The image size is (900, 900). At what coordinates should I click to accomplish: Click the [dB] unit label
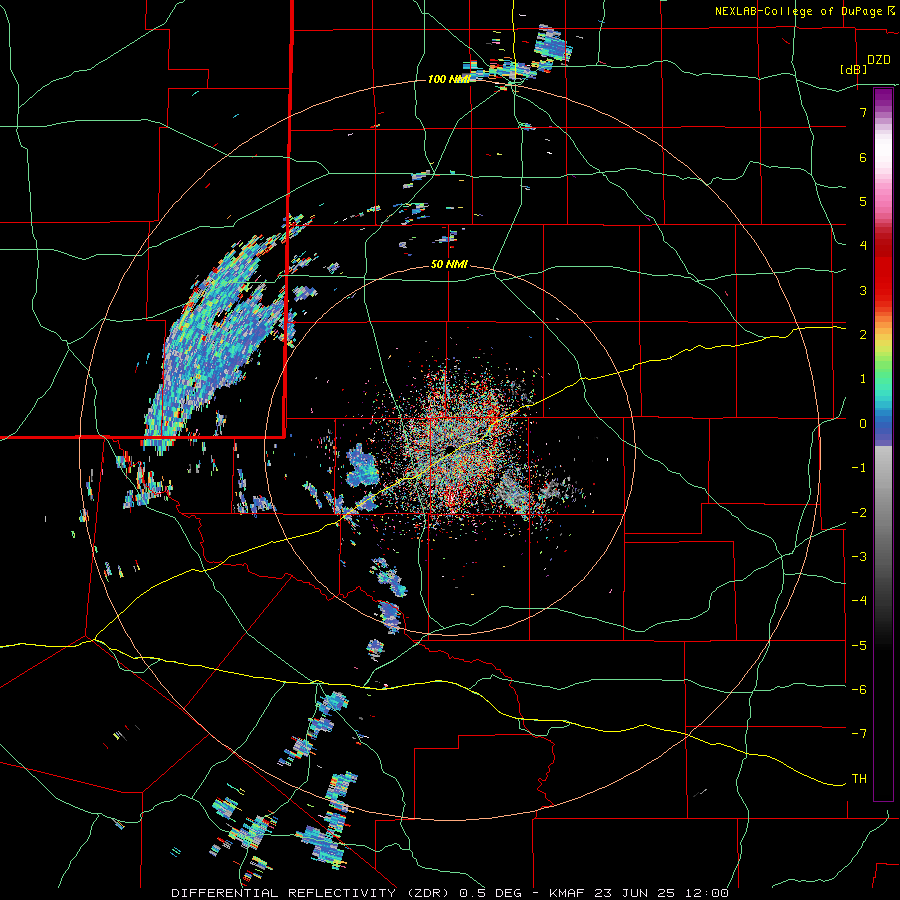tap(854, 69)
